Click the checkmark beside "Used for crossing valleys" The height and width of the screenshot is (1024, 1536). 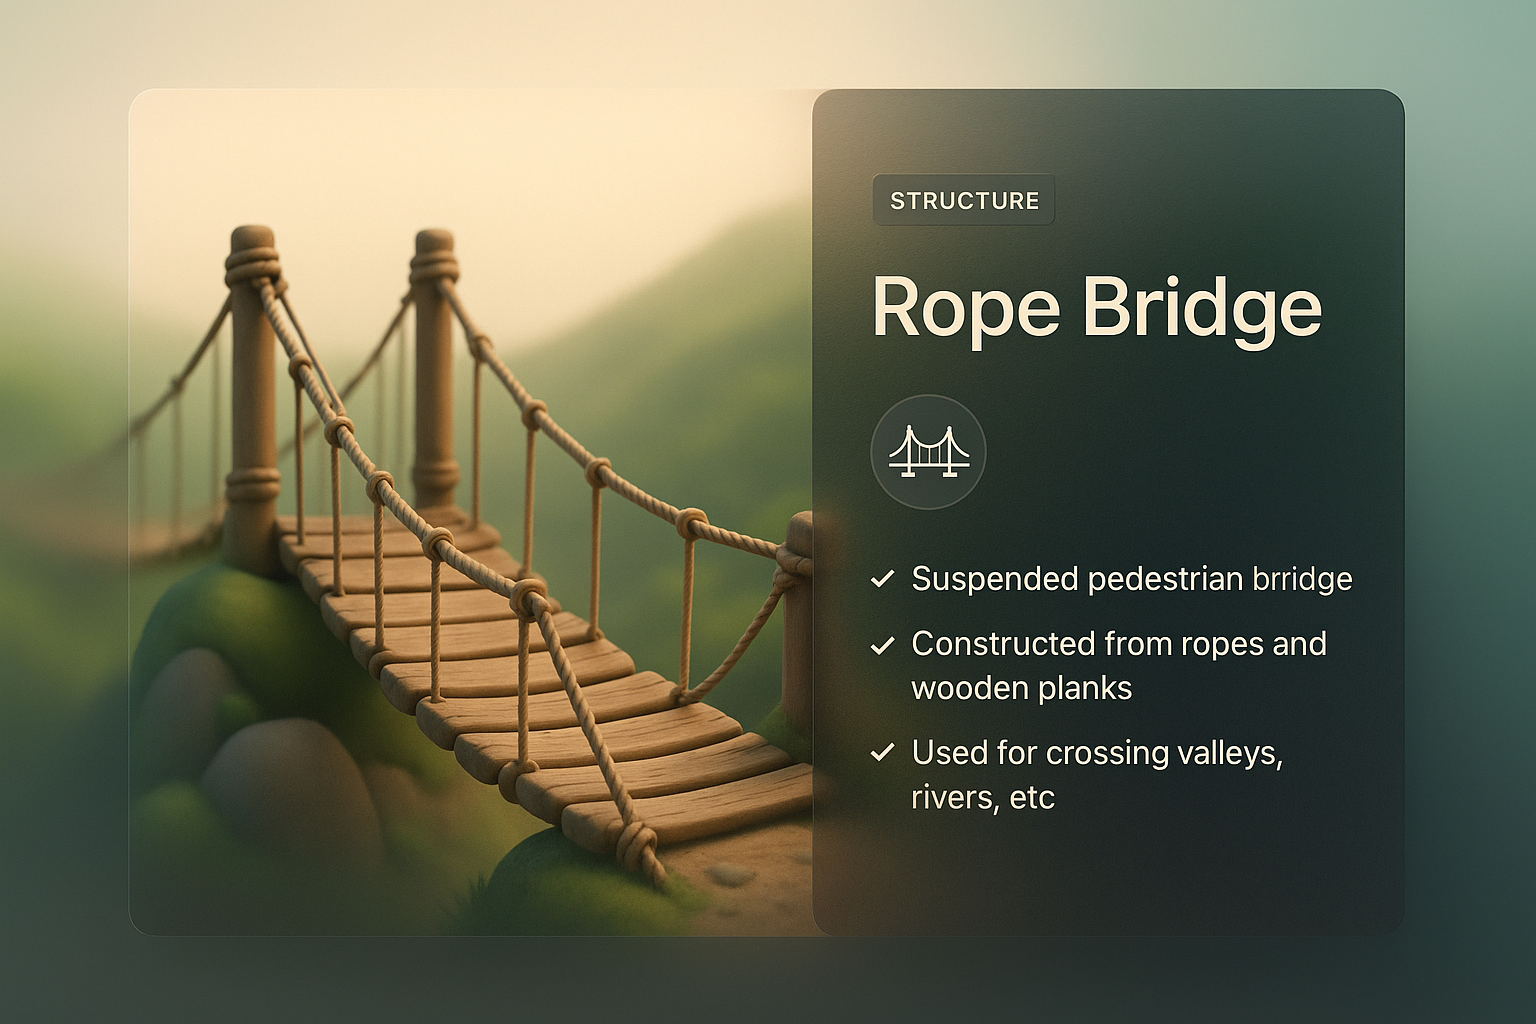pyautogui.click(x=882, y=753)
